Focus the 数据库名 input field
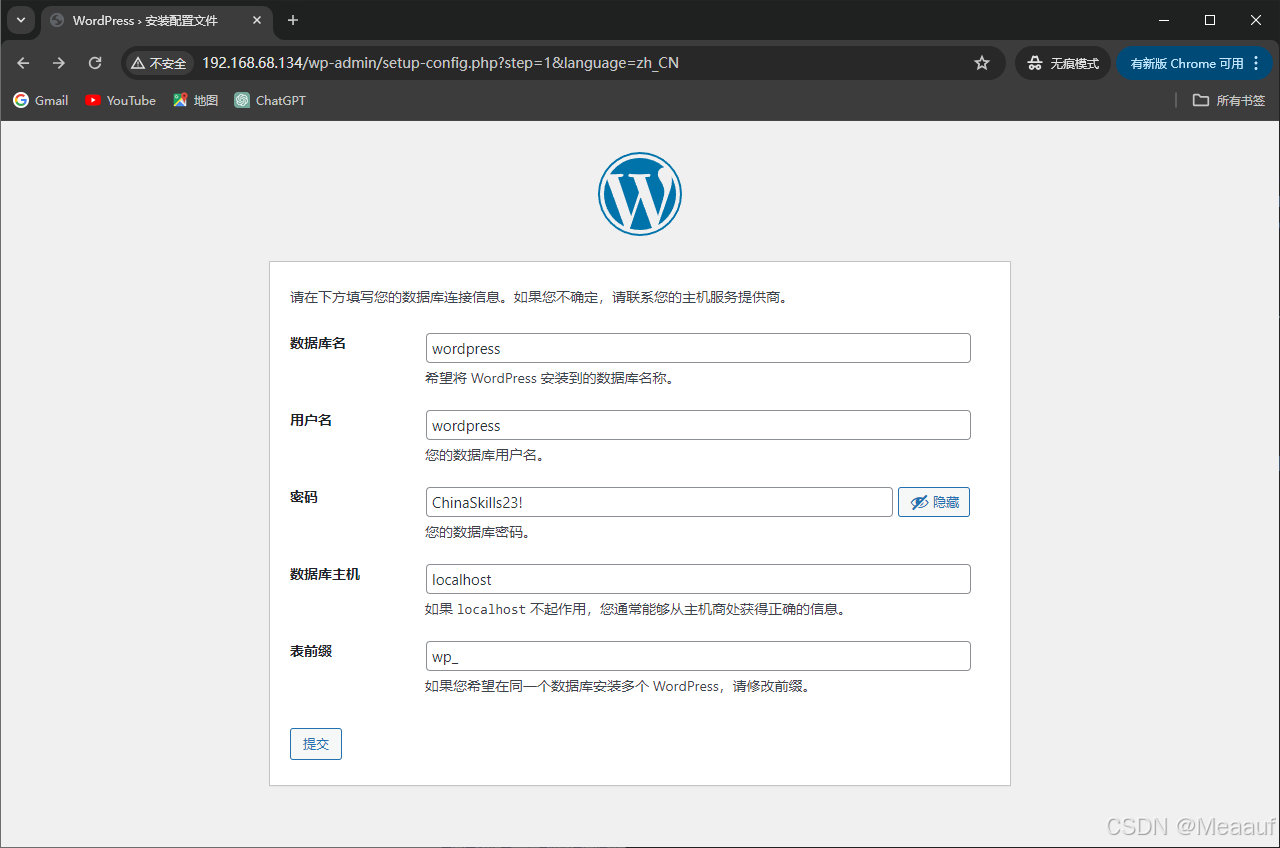 698,348
